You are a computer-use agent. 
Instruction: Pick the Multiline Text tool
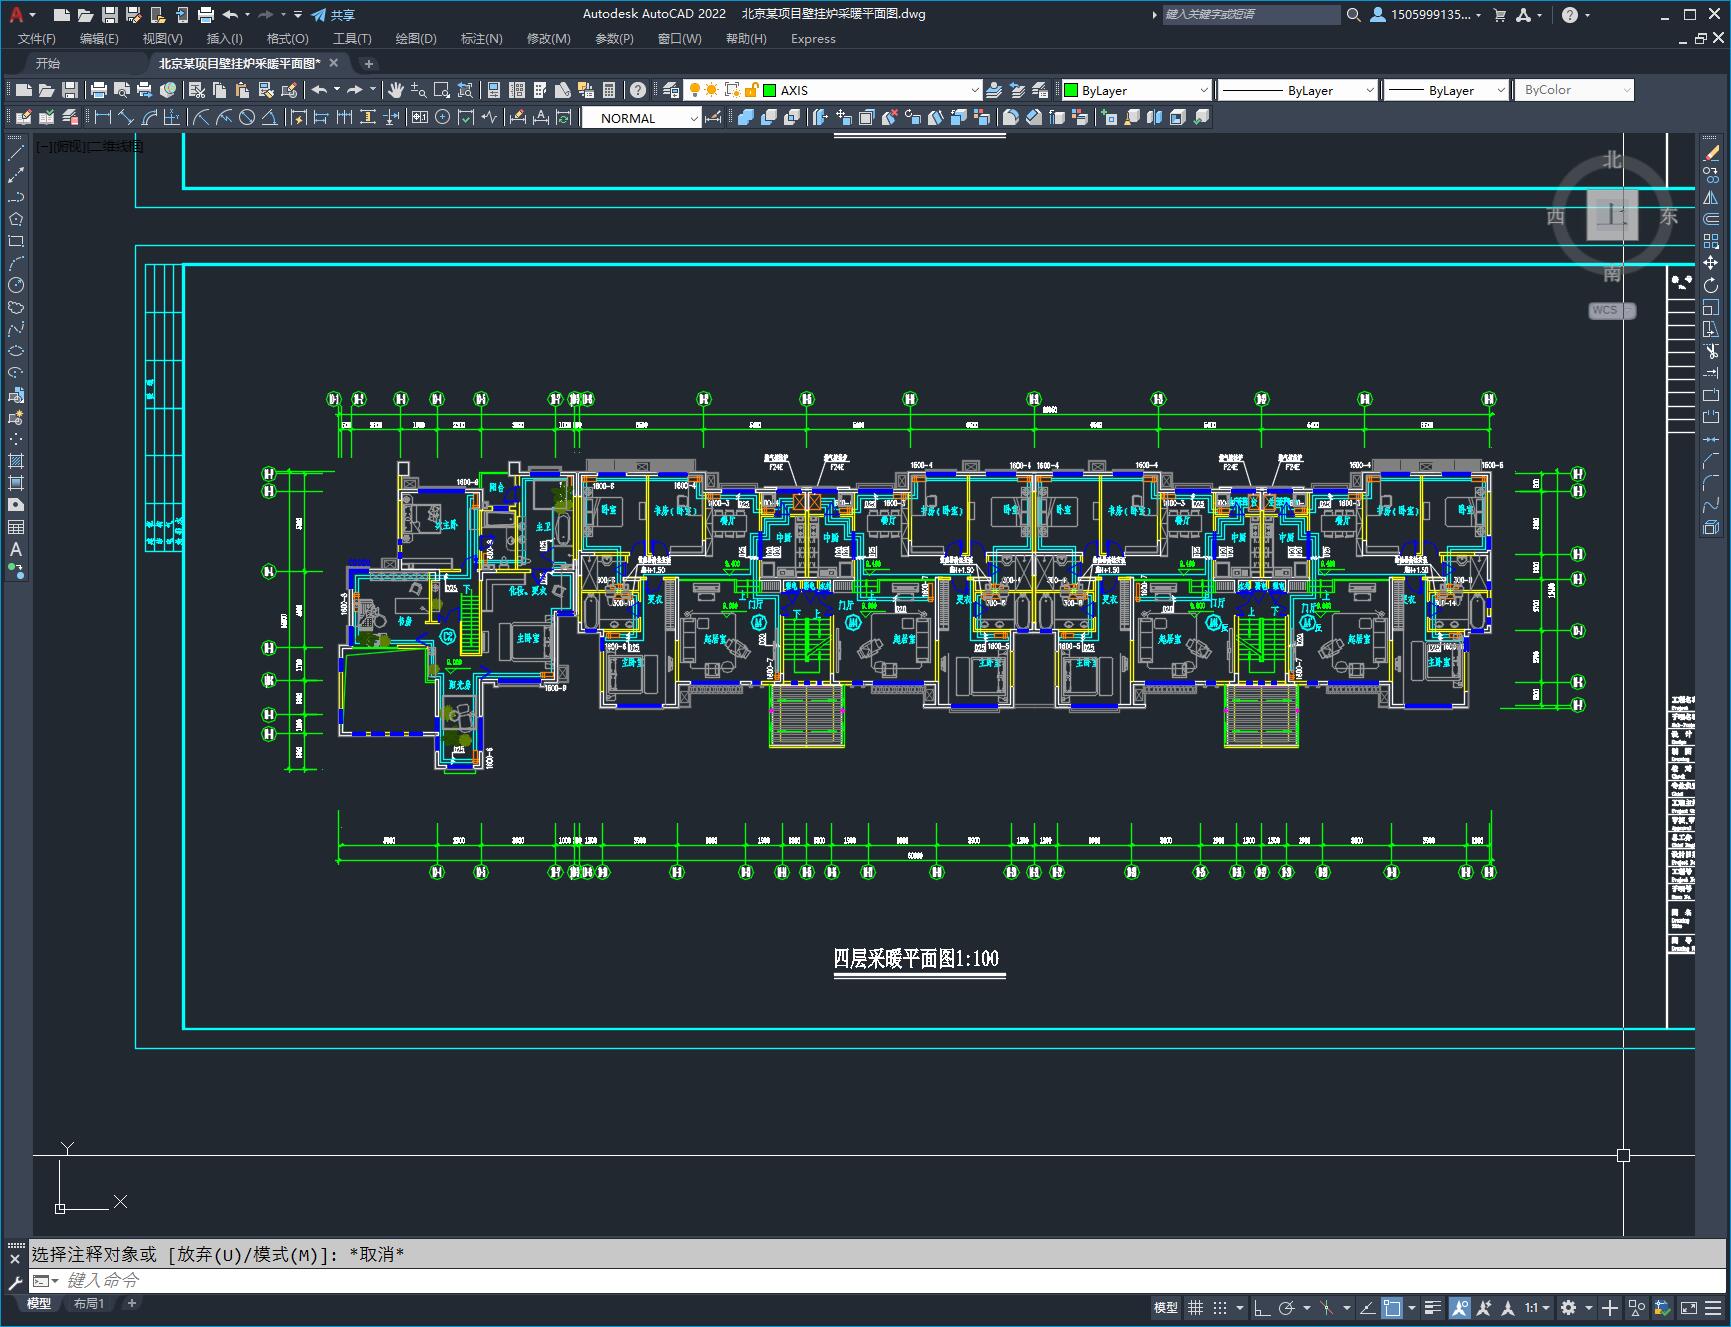pyautogui.click(x=16, y=549)
